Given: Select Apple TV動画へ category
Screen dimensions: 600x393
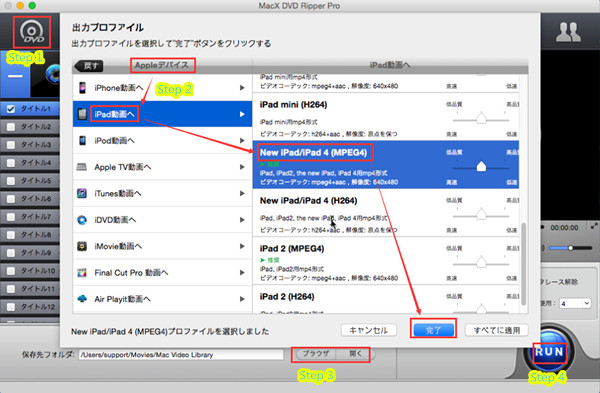Looking at the screenshot, I should tap(162, 167).
